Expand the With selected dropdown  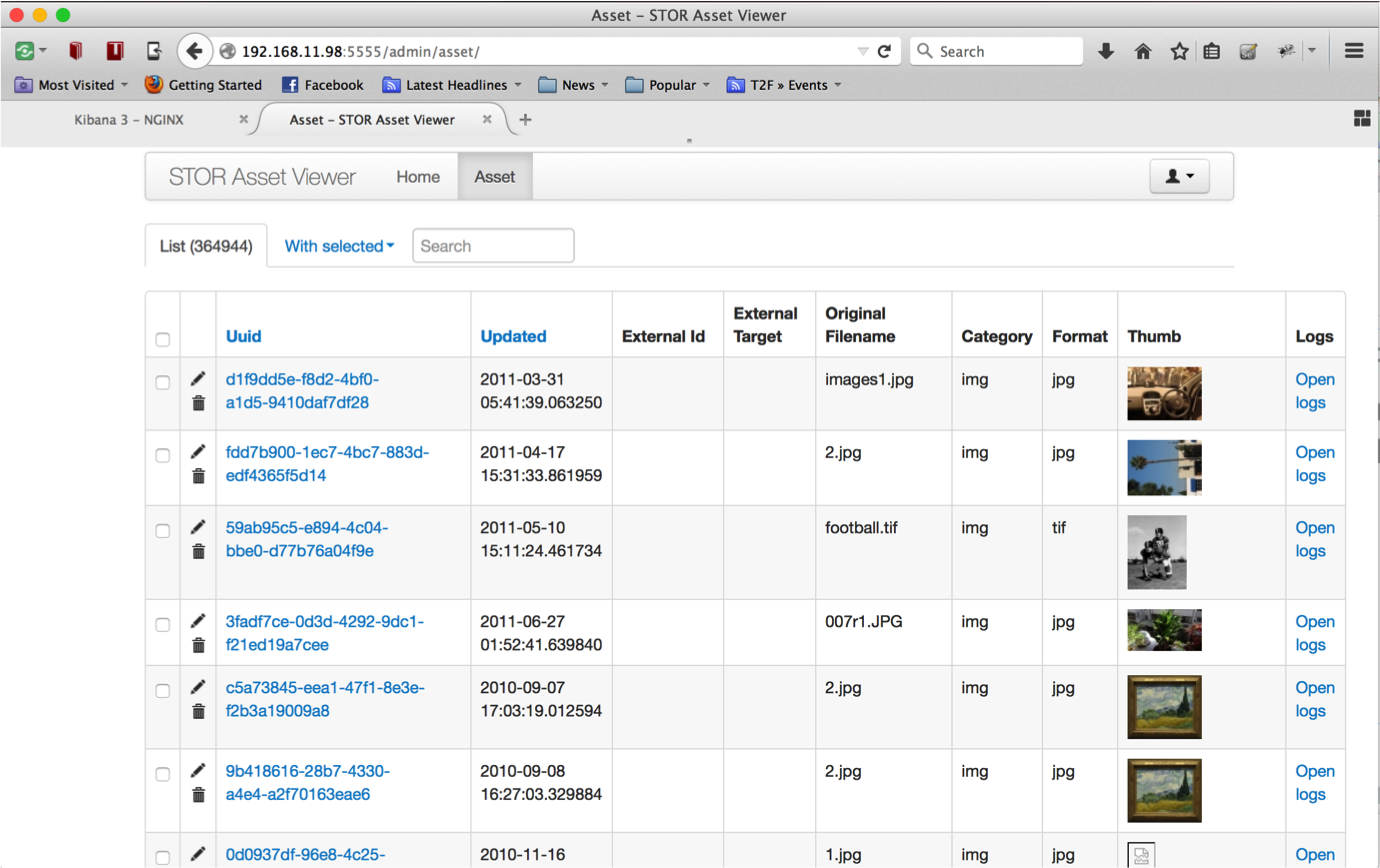(339, 246)
